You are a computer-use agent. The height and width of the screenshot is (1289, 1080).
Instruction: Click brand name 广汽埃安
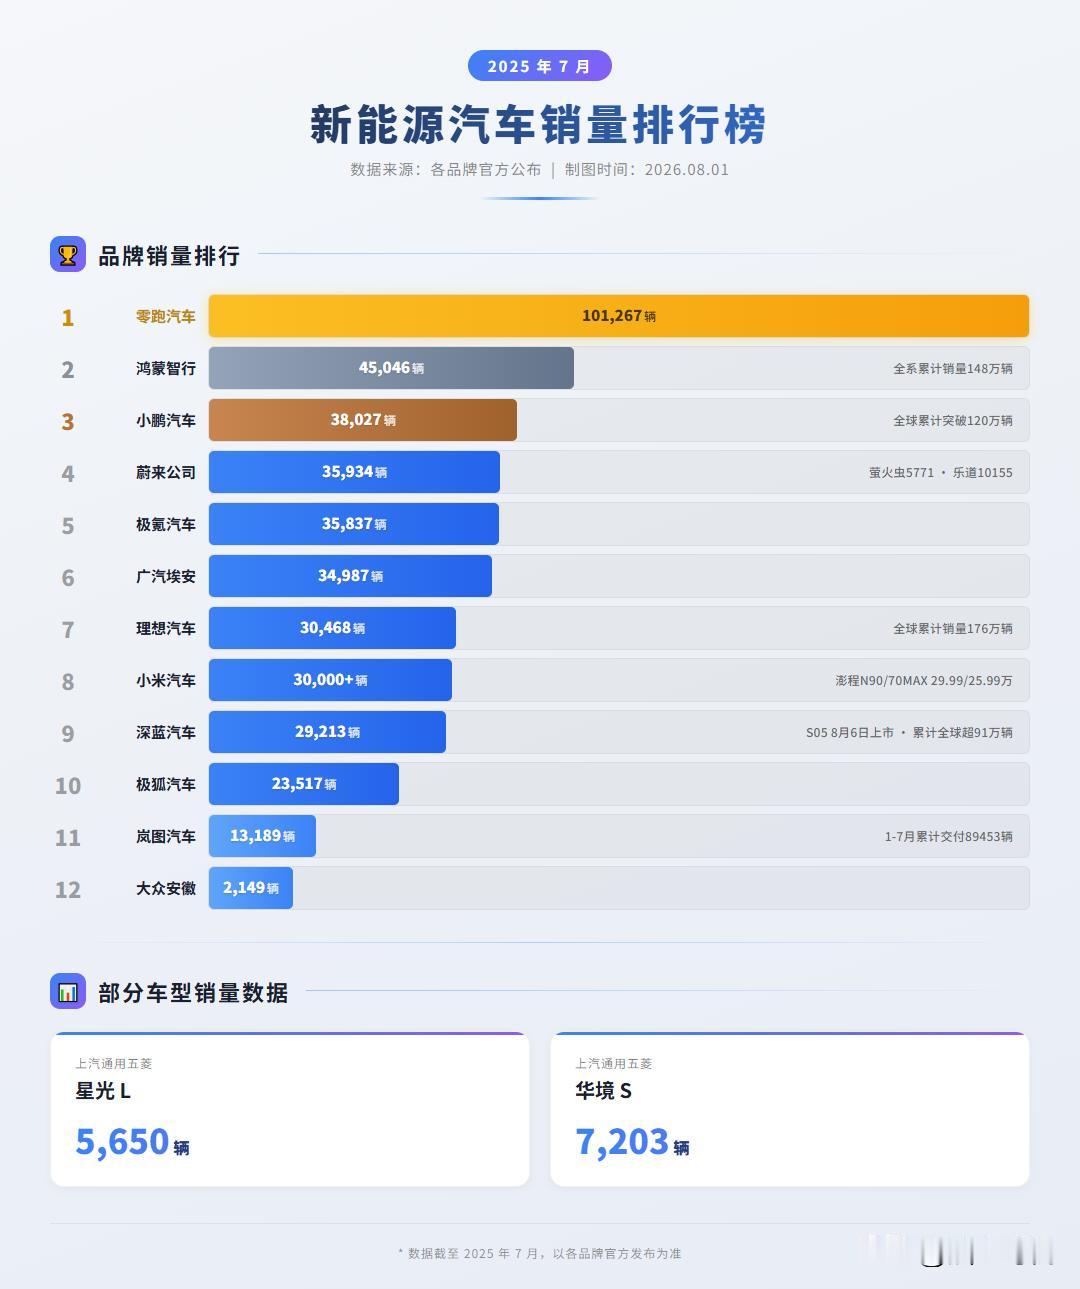(x=166, y=576)
